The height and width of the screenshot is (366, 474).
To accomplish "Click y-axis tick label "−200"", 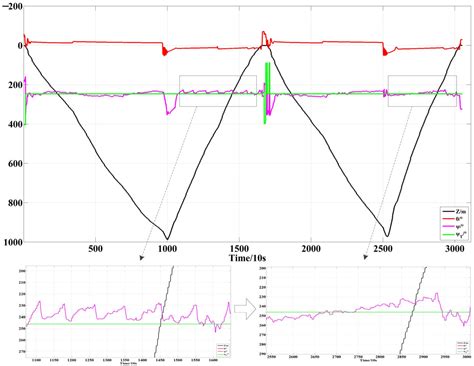I will click(x=12, y=6).
